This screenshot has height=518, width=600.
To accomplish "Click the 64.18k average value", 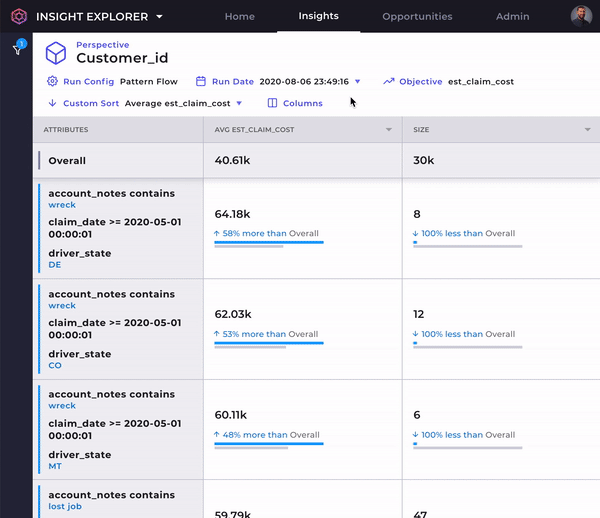I will pyautogui.click(x=232, y=214).
